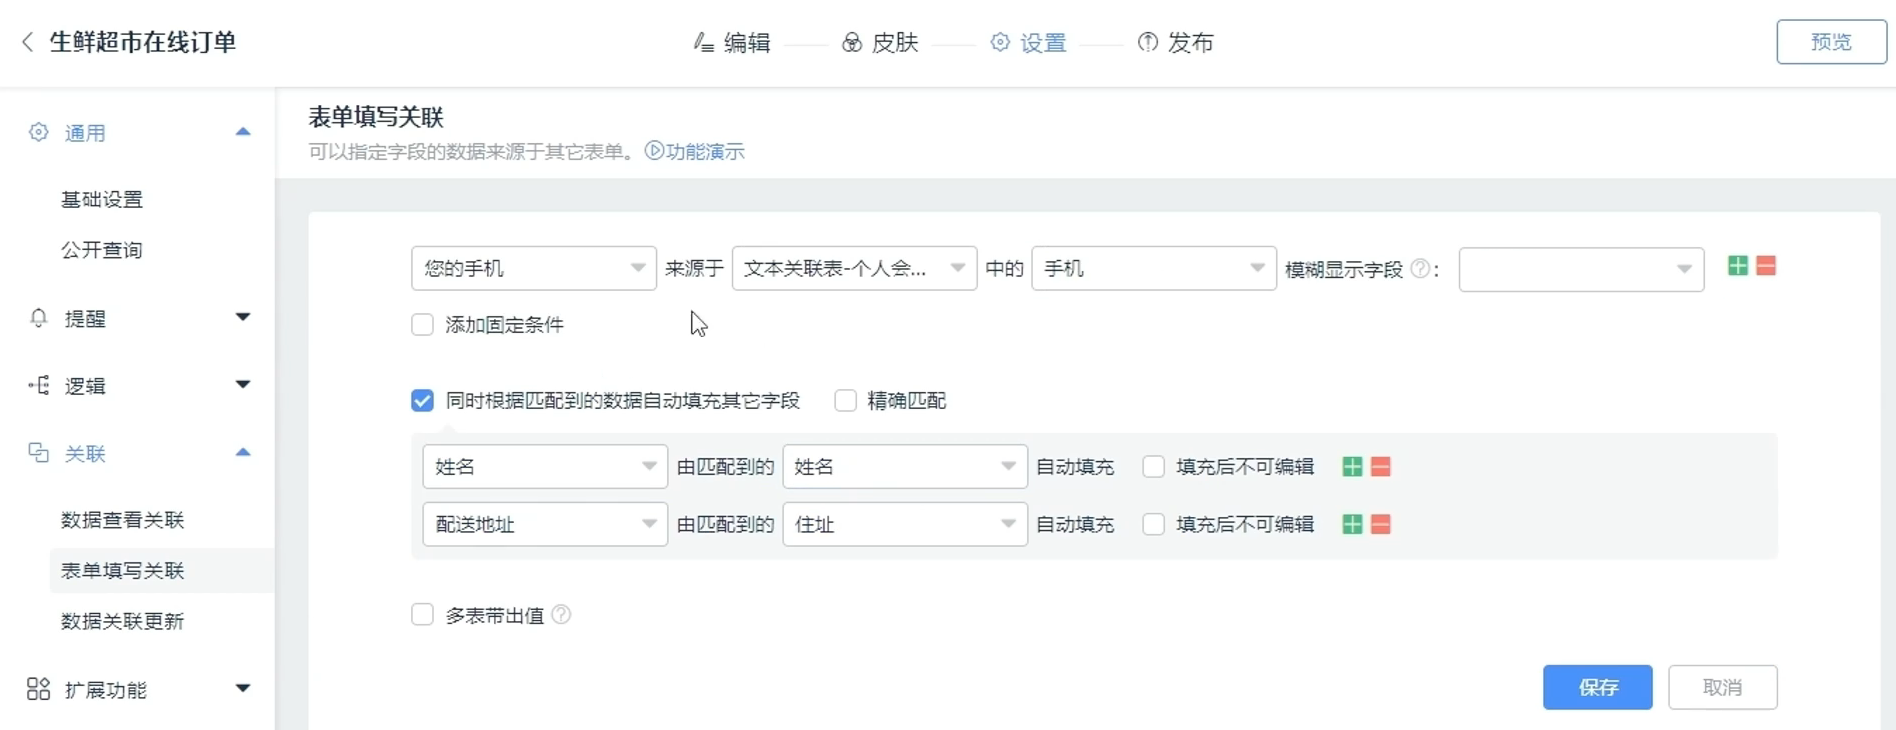The width and height of the screenshot is (1896, 730).
Task: Click the help icon next to 模糊显示字段
Action: point(1419,269)
